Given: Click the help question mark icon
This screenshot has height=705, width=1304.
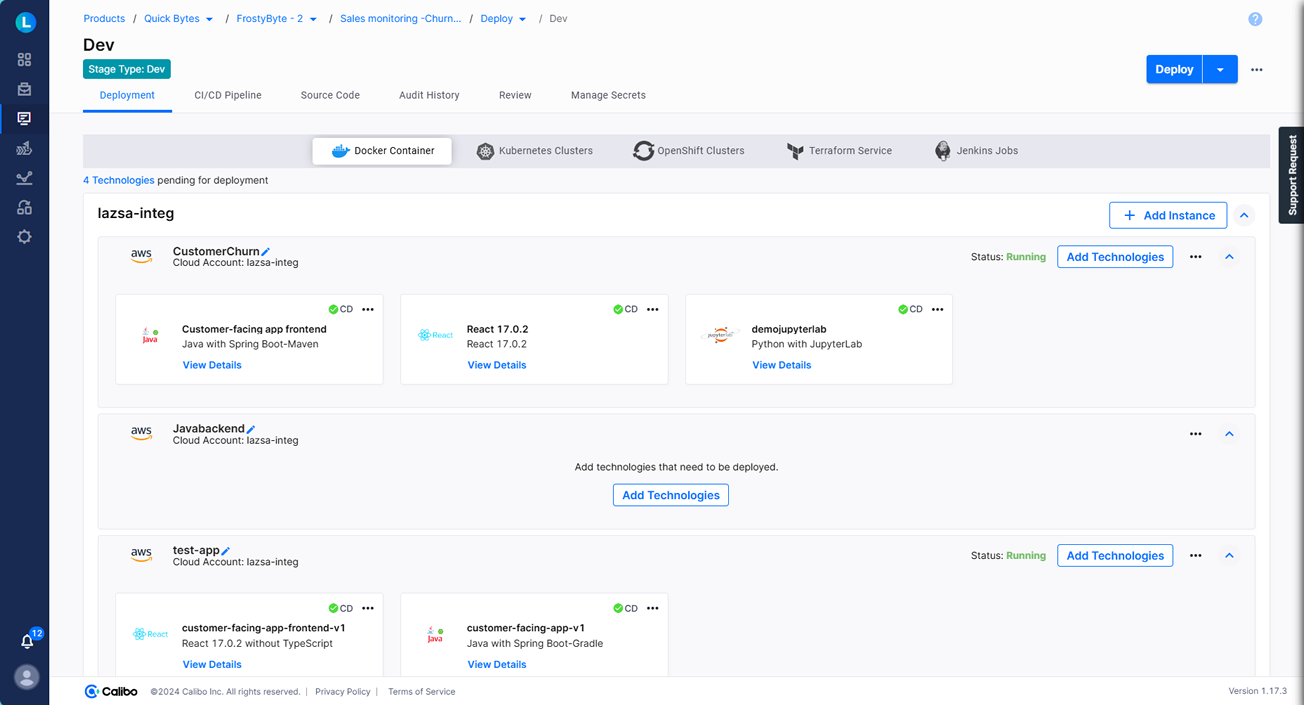Looking at the screenshot, I should coord(1255,18).
